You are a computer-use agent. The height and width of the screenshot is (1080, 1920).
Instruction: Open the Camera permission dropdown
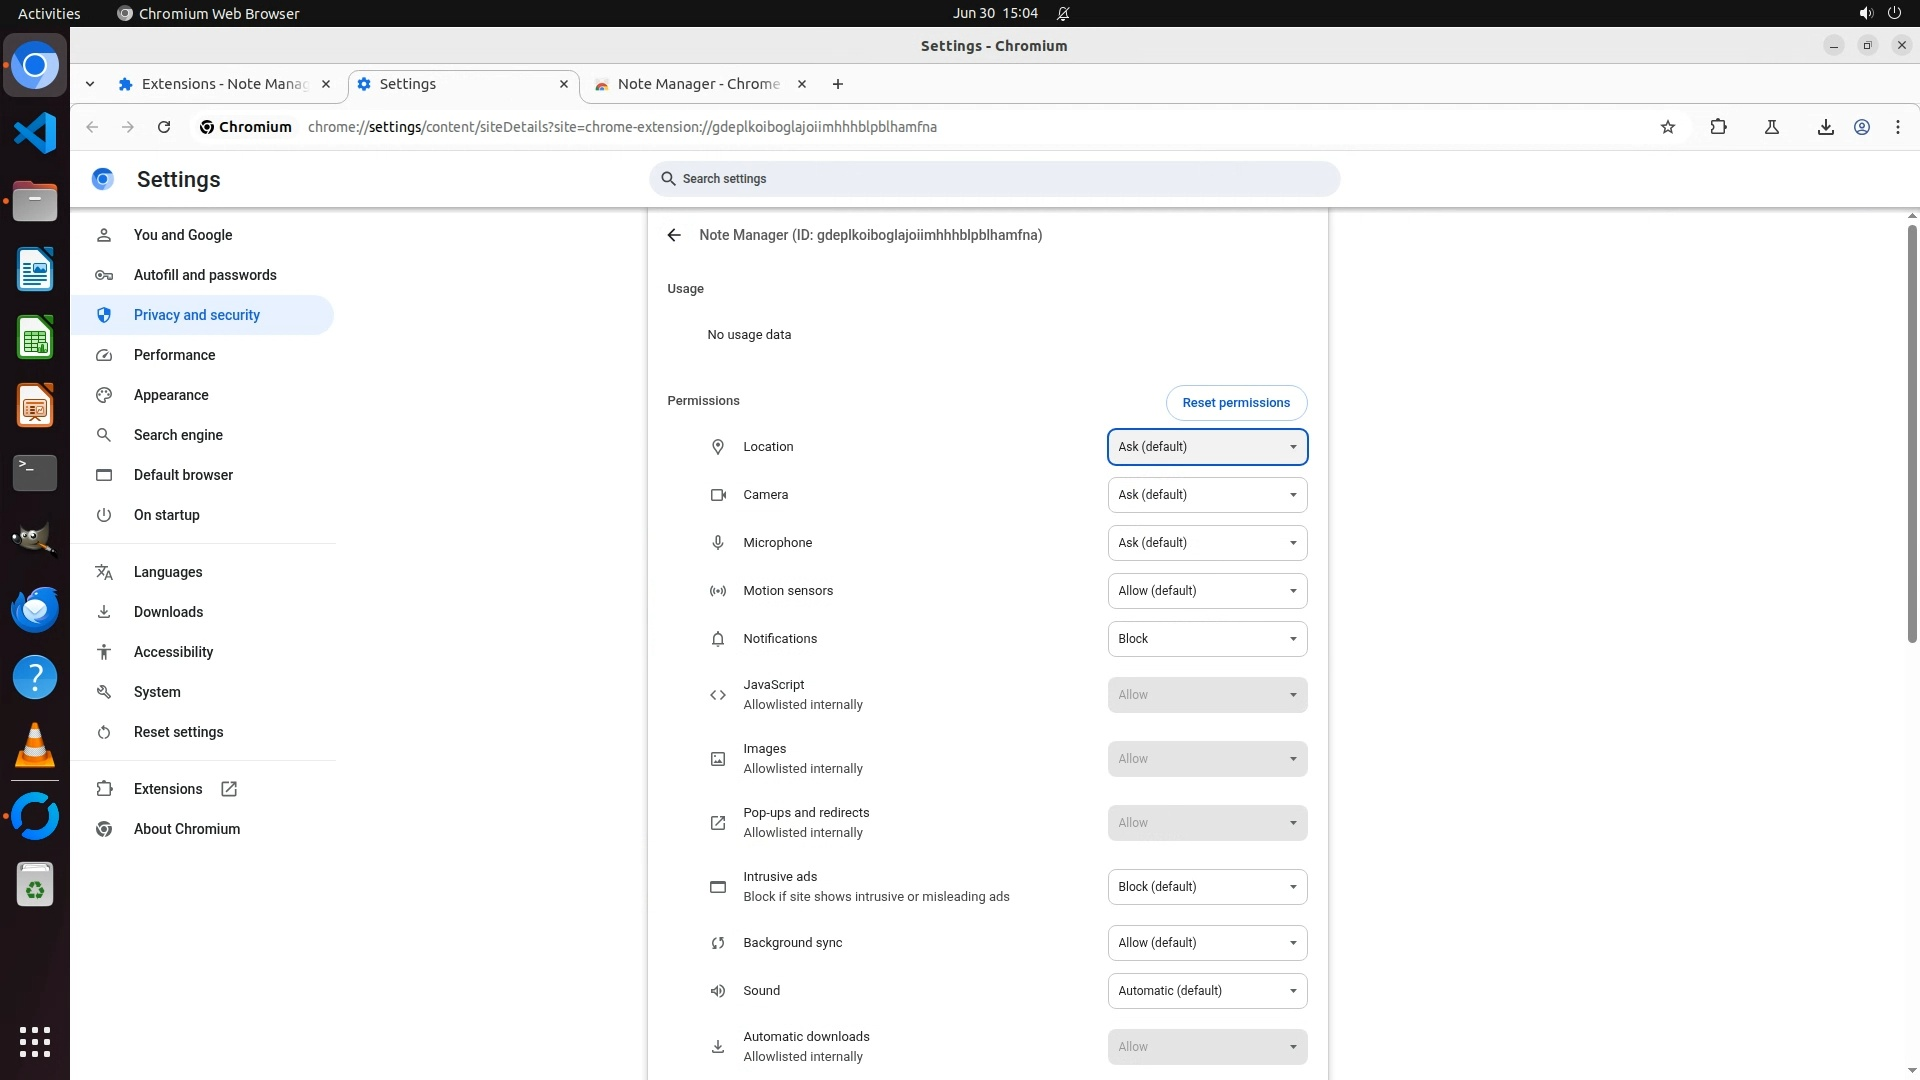(x=1207, y=495)
